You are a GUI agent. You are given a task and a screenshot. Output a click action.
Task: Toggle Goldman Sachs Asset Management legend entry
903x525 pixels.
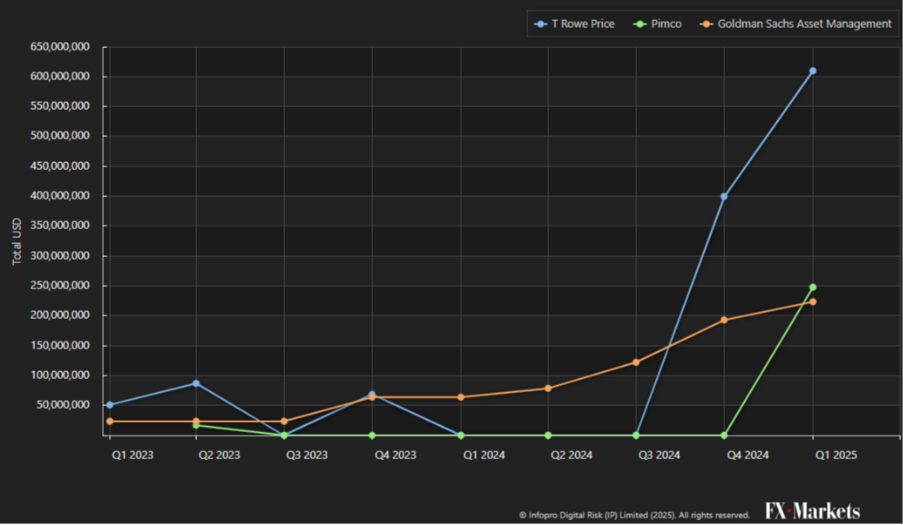click(795, 24)
